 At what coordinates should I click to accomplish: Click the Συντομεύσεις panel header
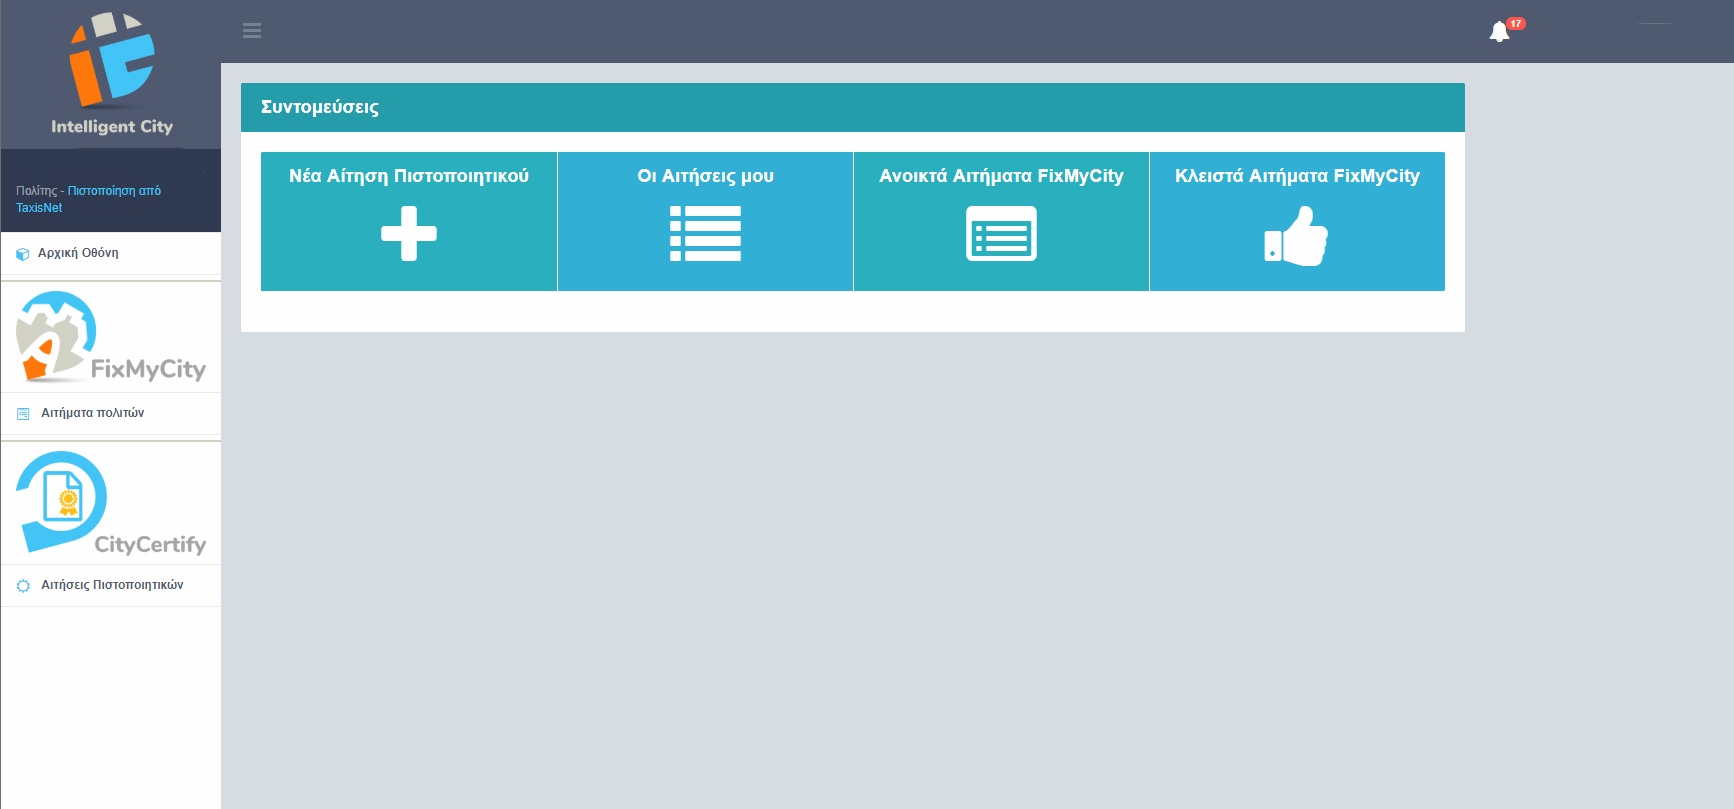click(852, 107)
